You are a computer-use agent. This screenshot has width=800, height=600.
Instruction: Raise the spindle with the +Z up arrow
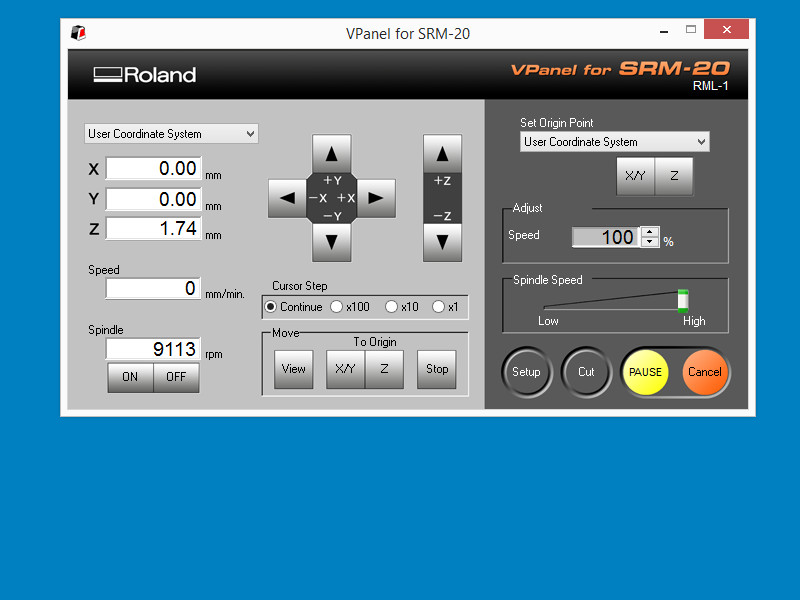[x=442, y=154]
